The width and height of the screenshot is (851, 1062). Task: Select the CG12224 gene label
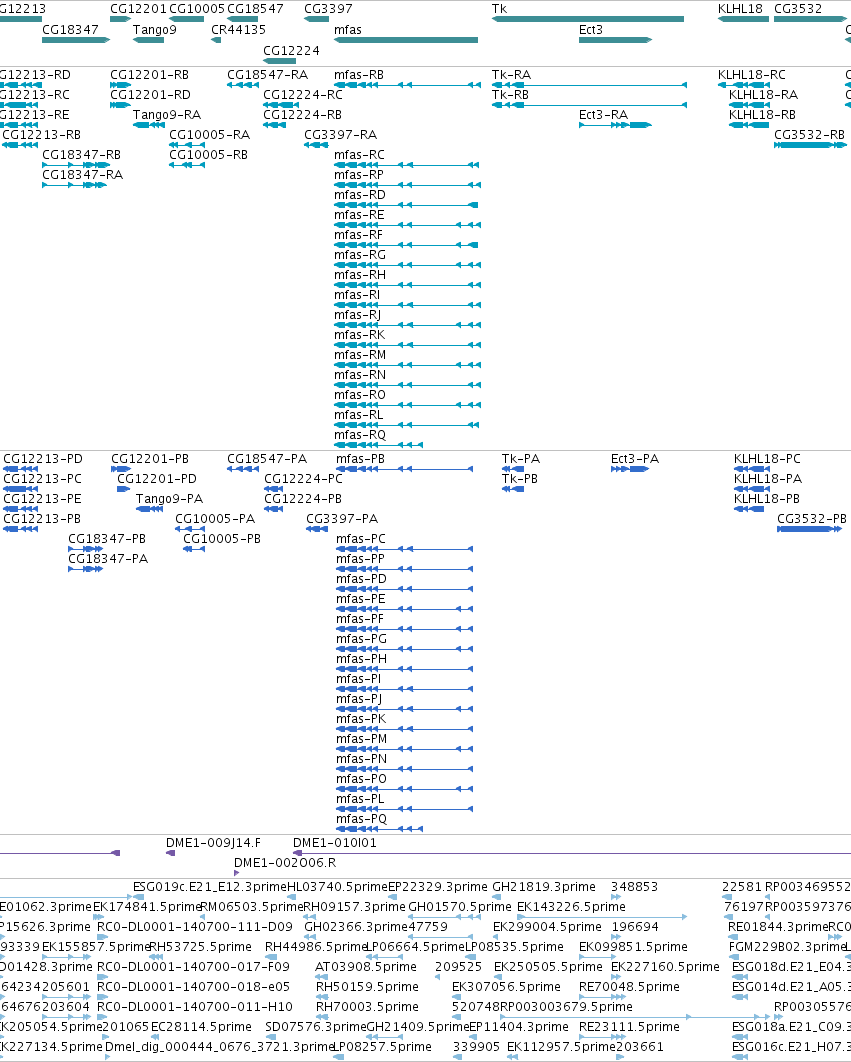tap(291, 51)
